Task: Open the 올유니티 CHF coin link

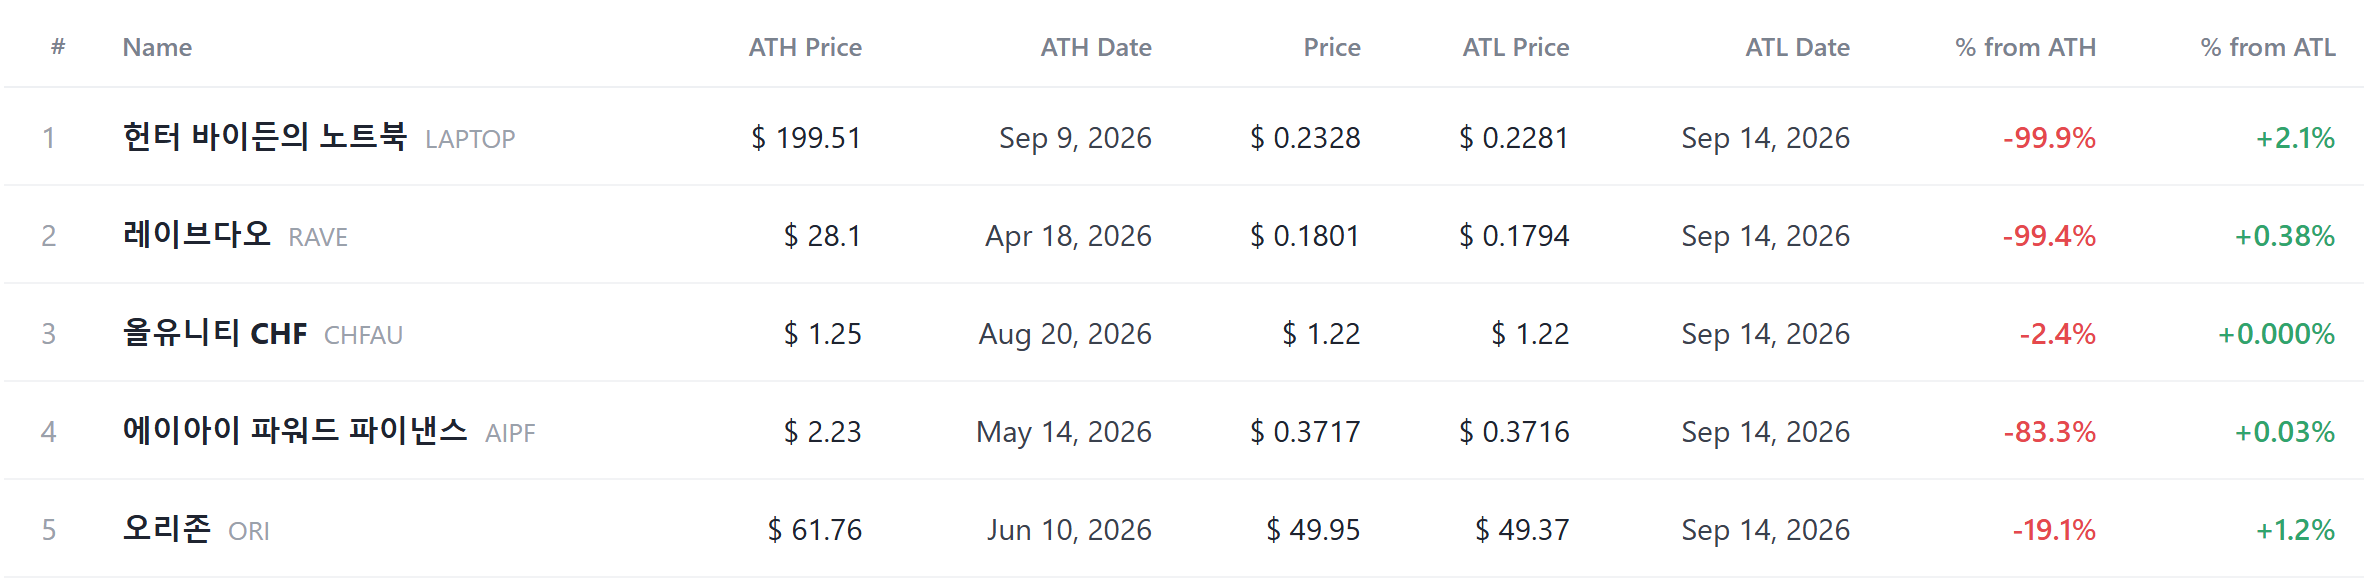Action: click(x=215, y=332)
